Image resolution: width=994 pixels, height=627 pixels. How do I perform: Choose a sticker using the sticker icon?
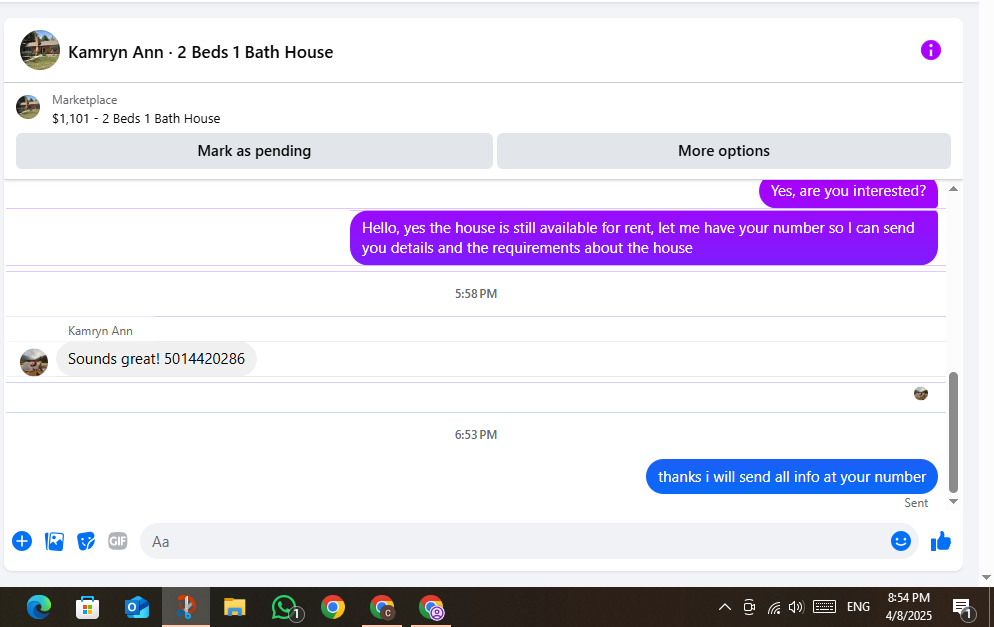tap(86, 541)
